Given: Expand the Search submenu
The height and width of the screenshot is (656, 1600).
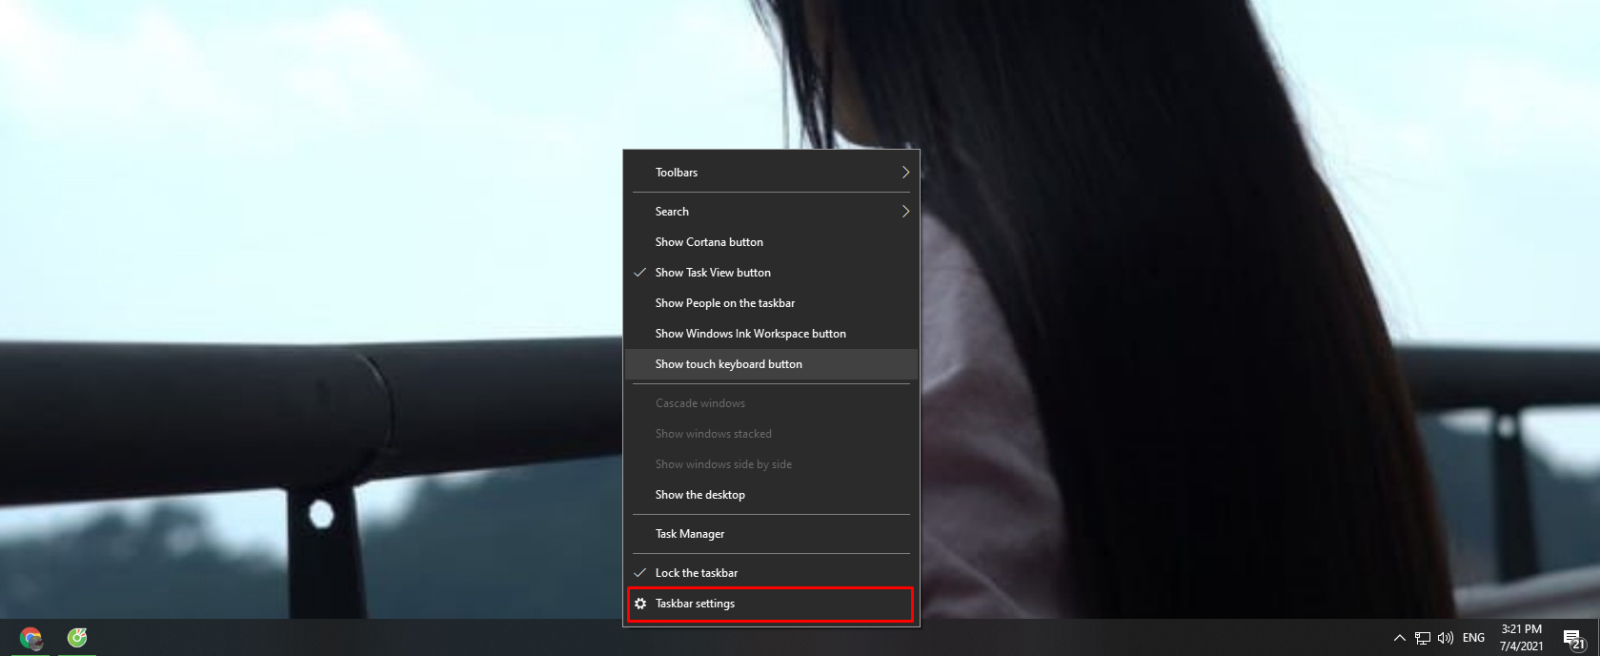Looking at the screenshot, I should click(771, 212).
